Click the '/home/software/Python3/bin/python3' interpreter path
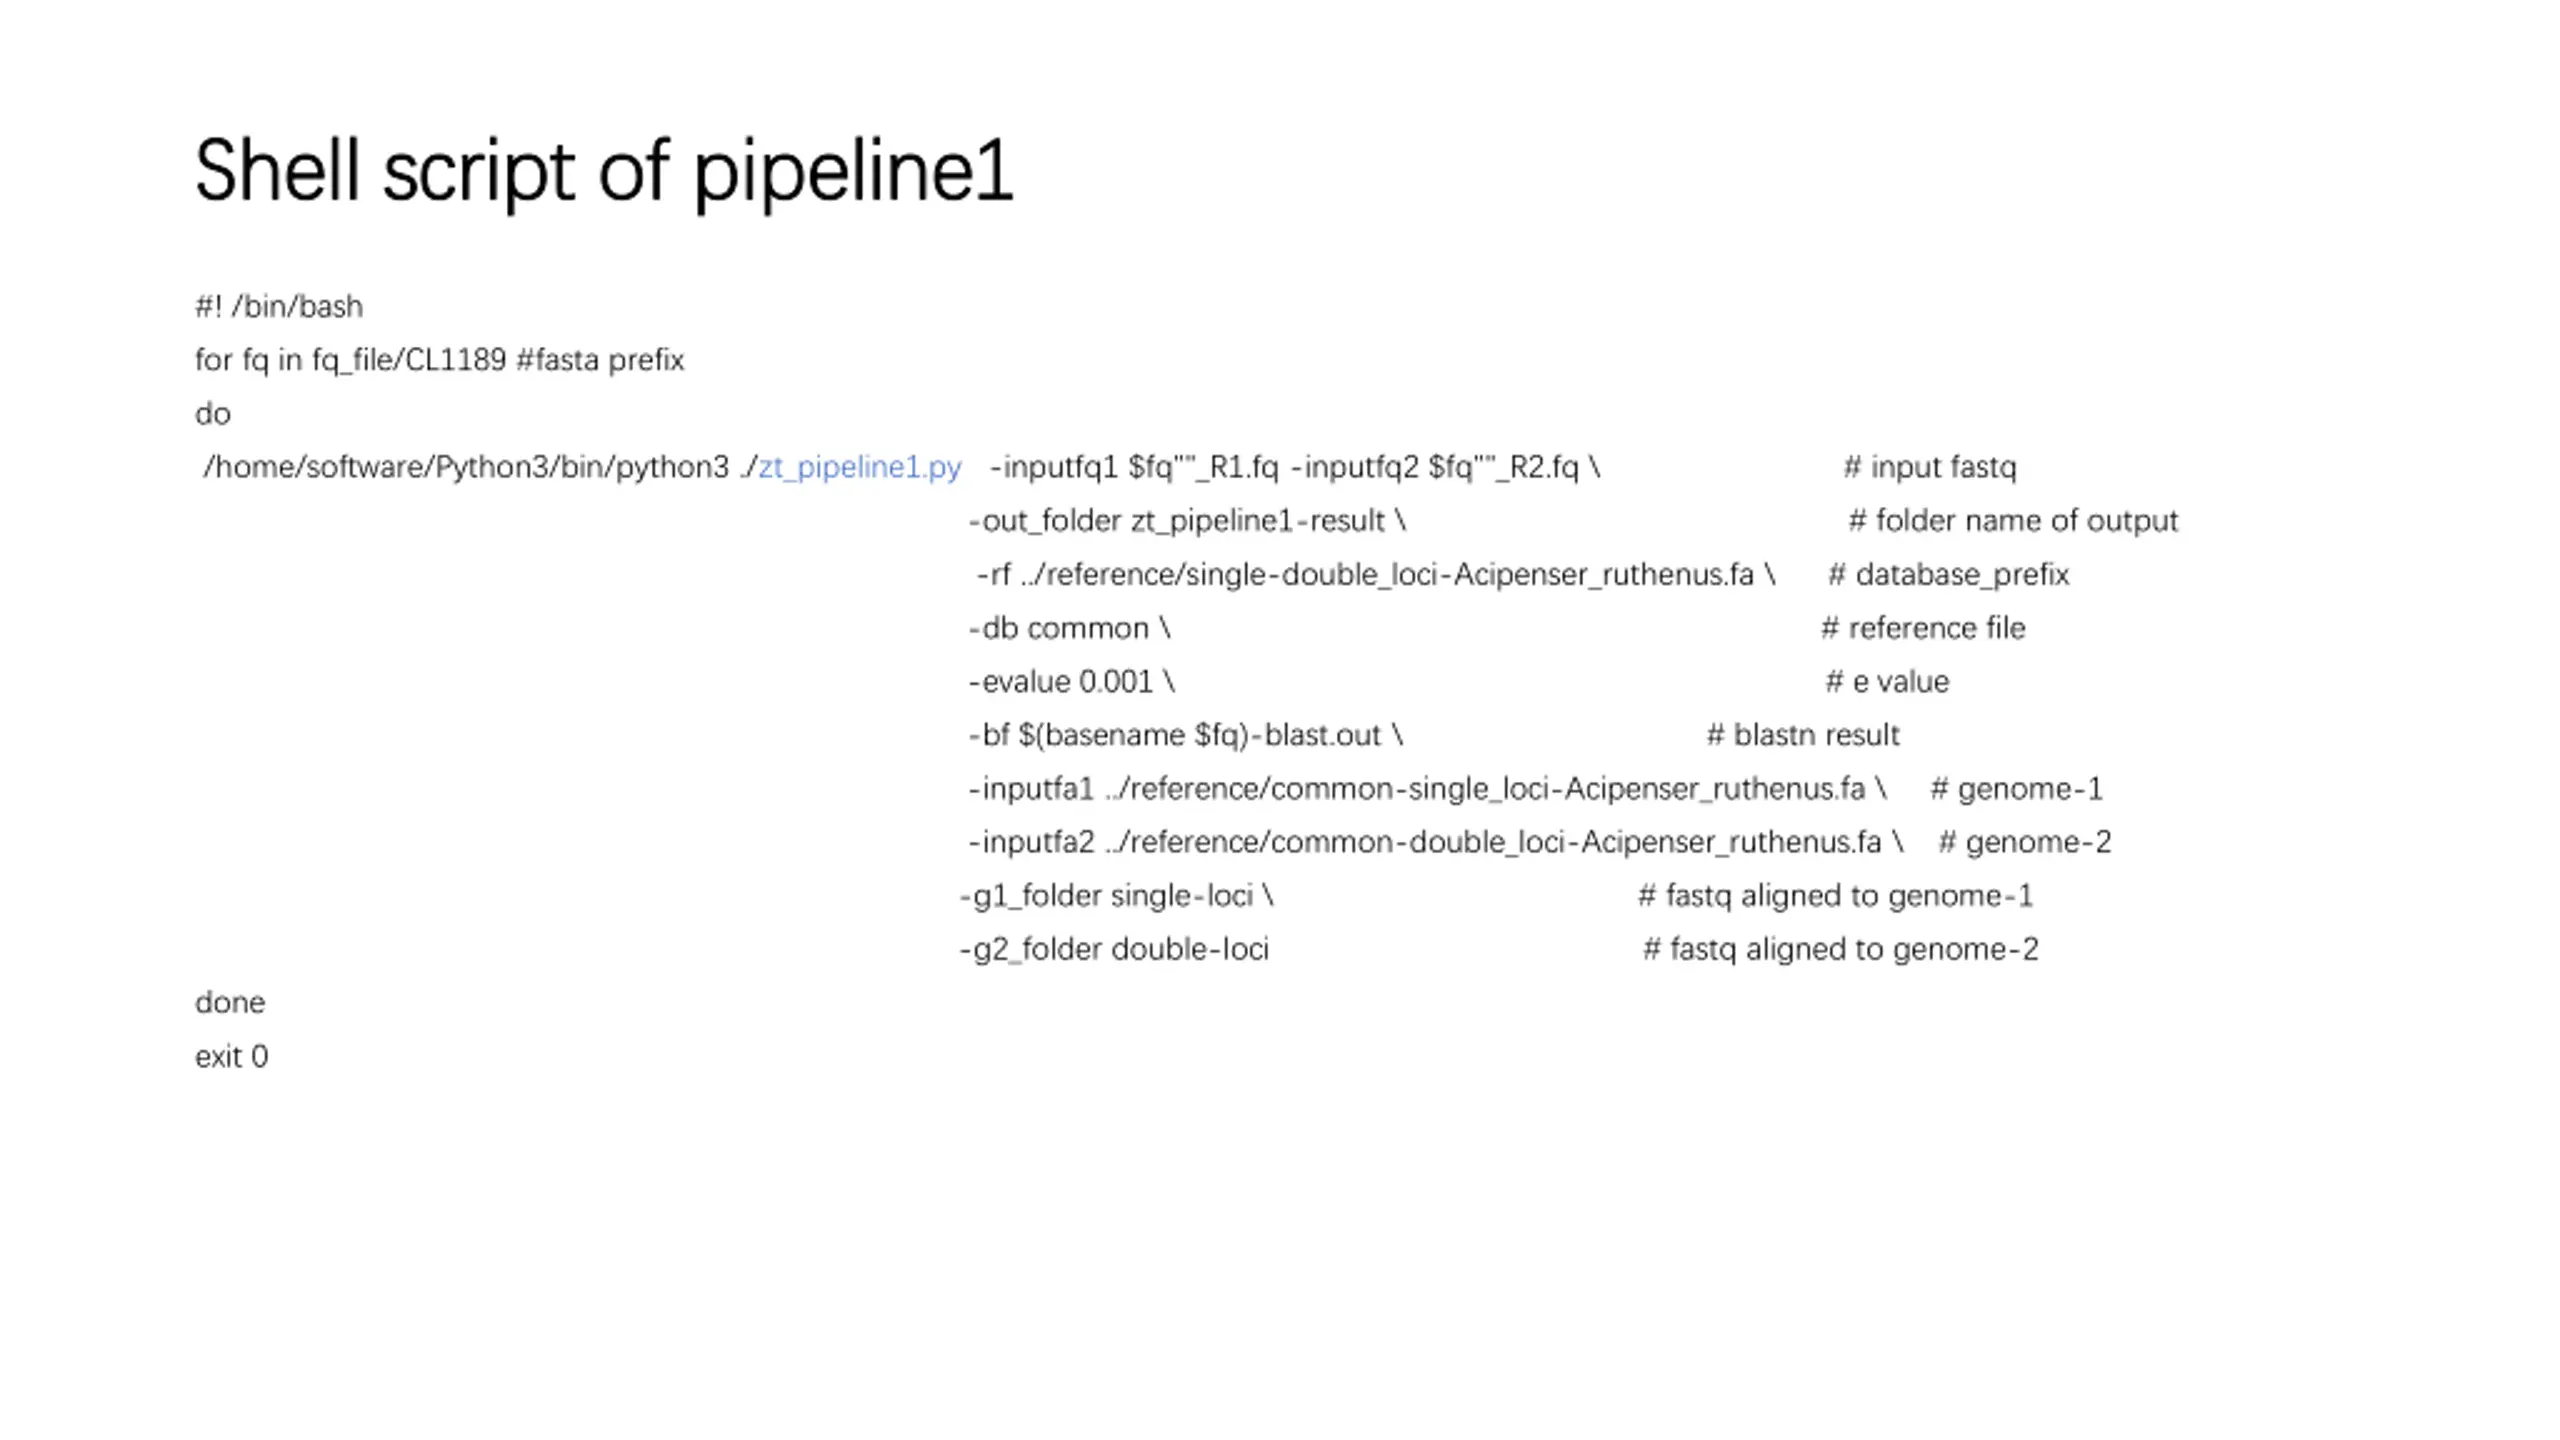 tap(466, 468)
